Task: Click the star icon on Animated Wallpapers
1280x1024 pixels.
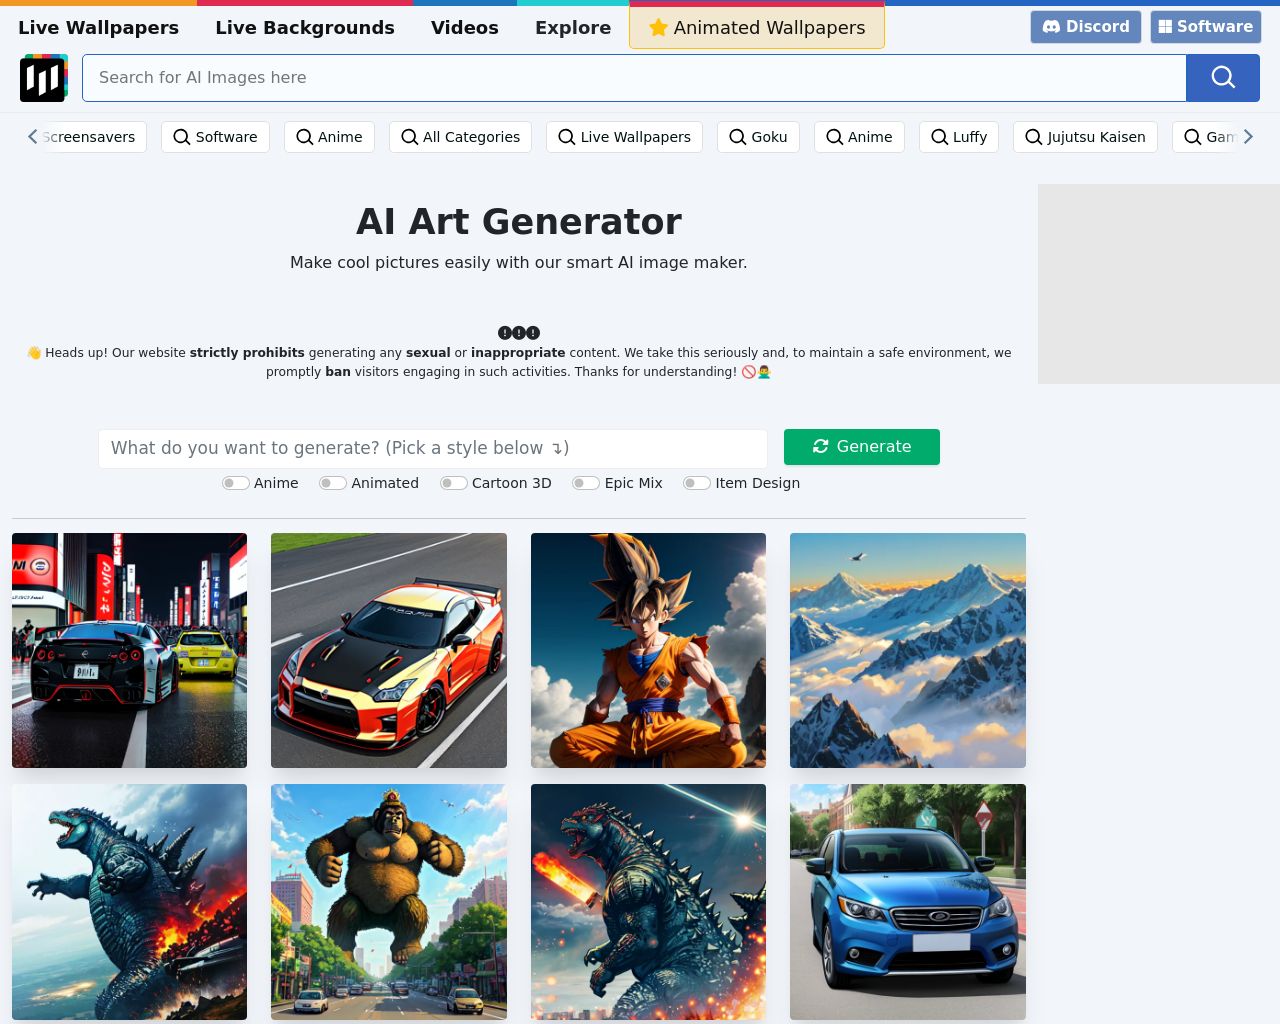Action: click(658, 27)
